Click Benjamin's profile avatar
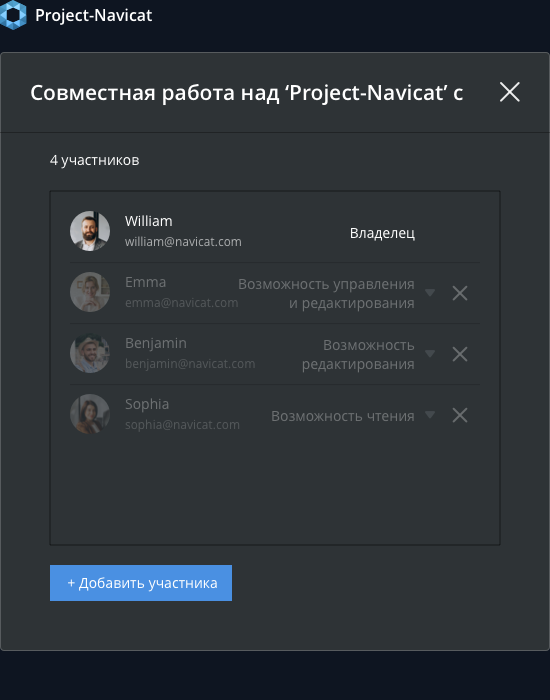The height and width of the screenshot is (700, 550). tap(90, 353)
